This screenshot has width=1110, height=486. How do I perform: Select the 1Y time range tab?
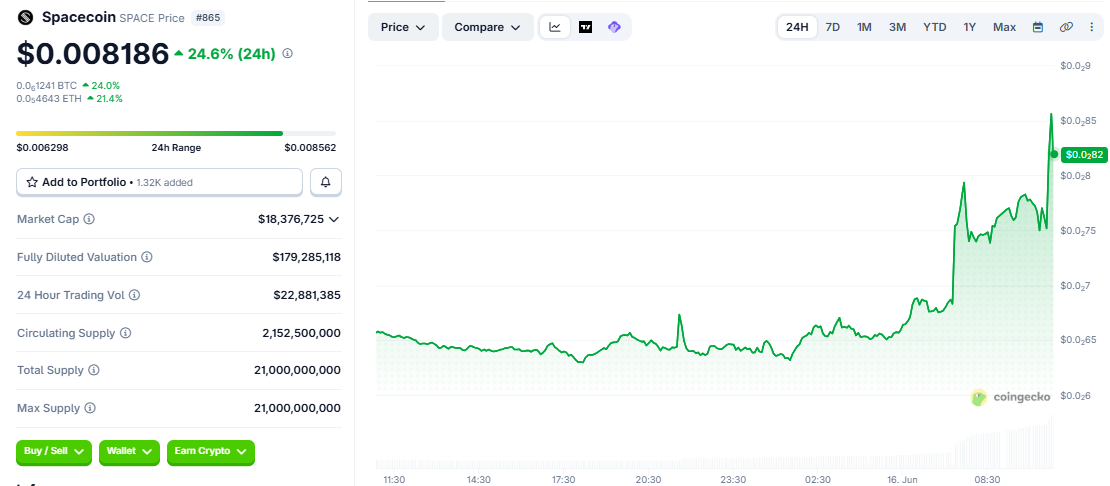pos(969,27)
